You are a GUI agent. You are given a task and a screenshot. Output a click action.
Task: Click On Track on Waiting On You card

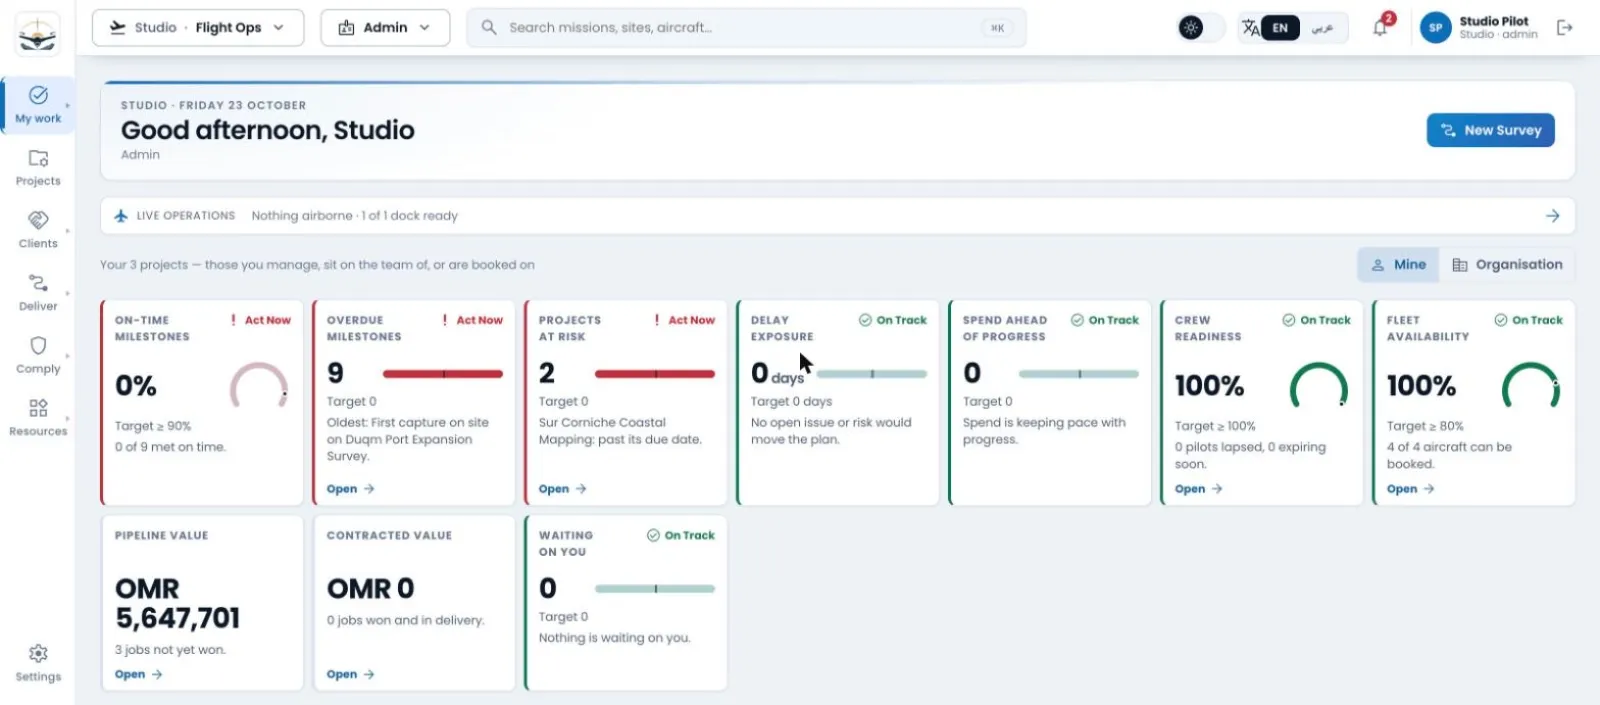(x=681, y=535)
